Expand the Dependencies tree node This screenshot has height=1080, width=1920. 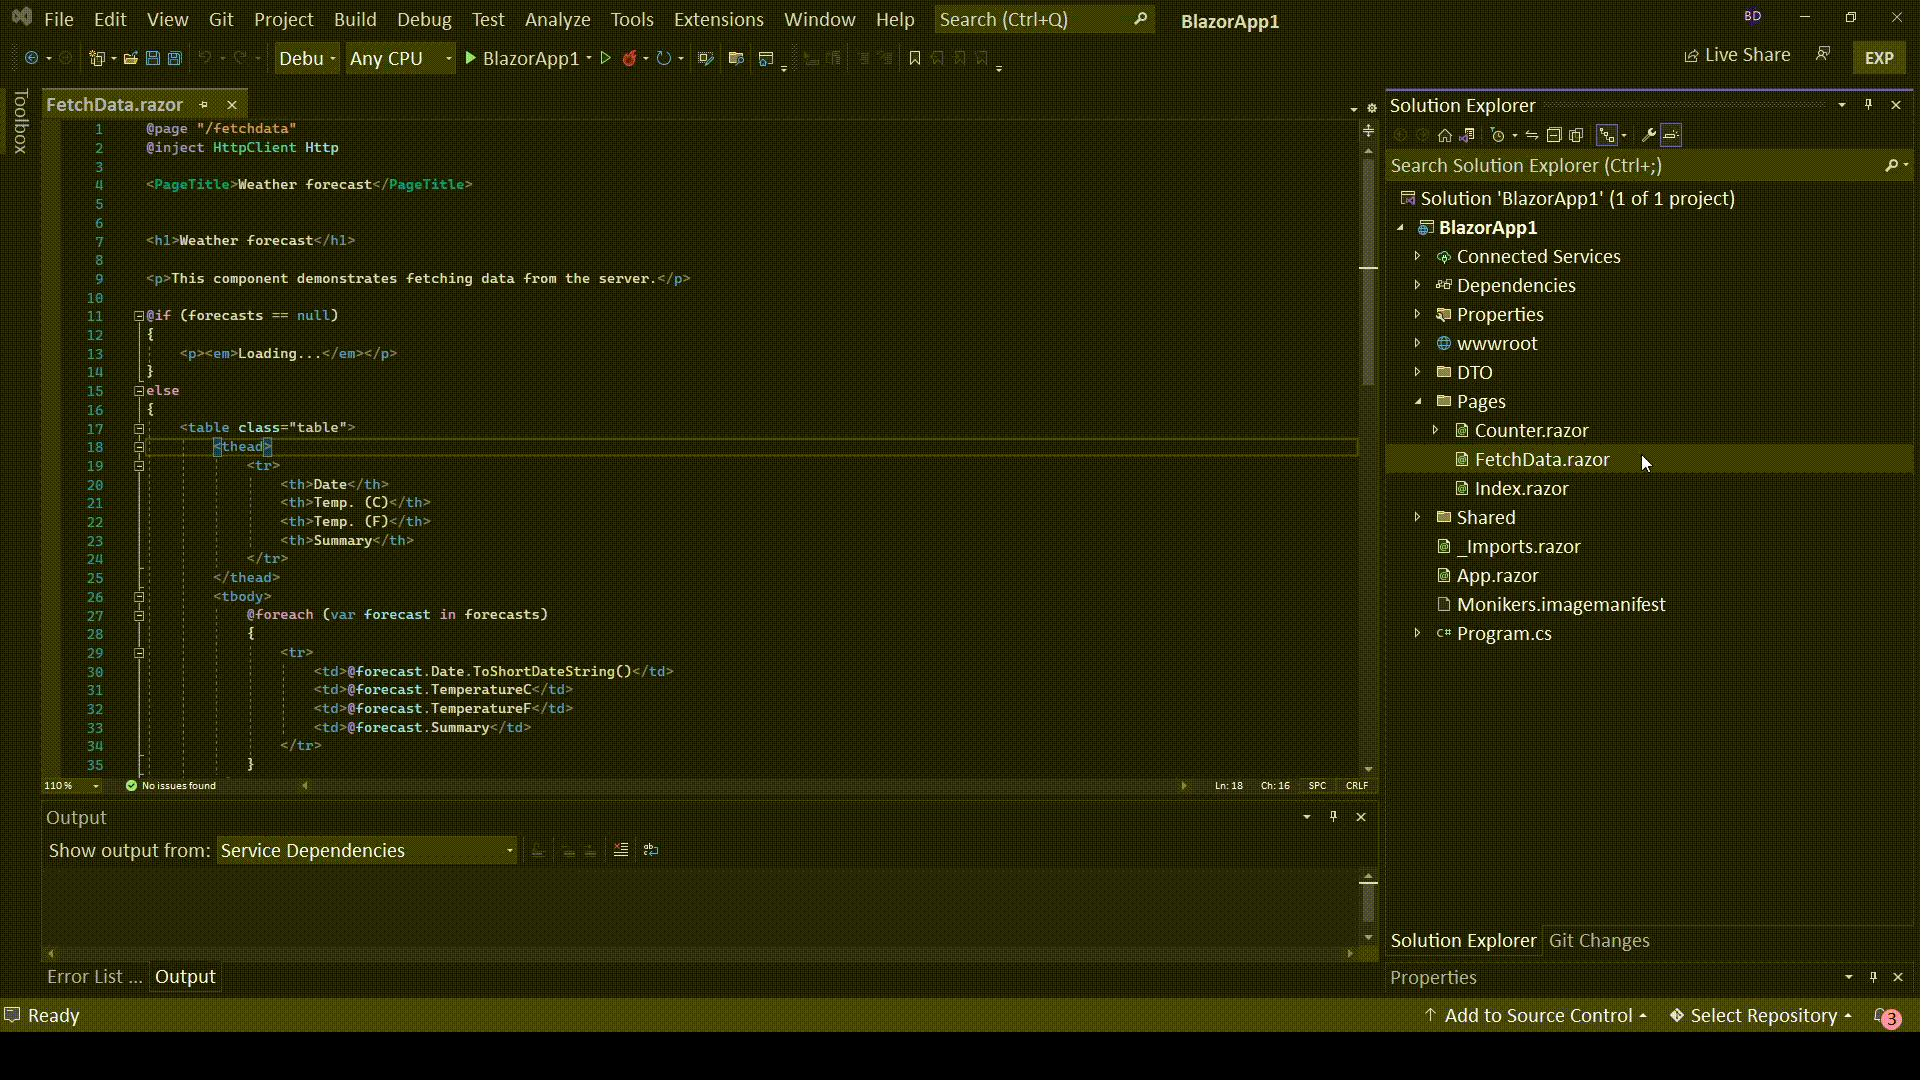coord(1418,285)
